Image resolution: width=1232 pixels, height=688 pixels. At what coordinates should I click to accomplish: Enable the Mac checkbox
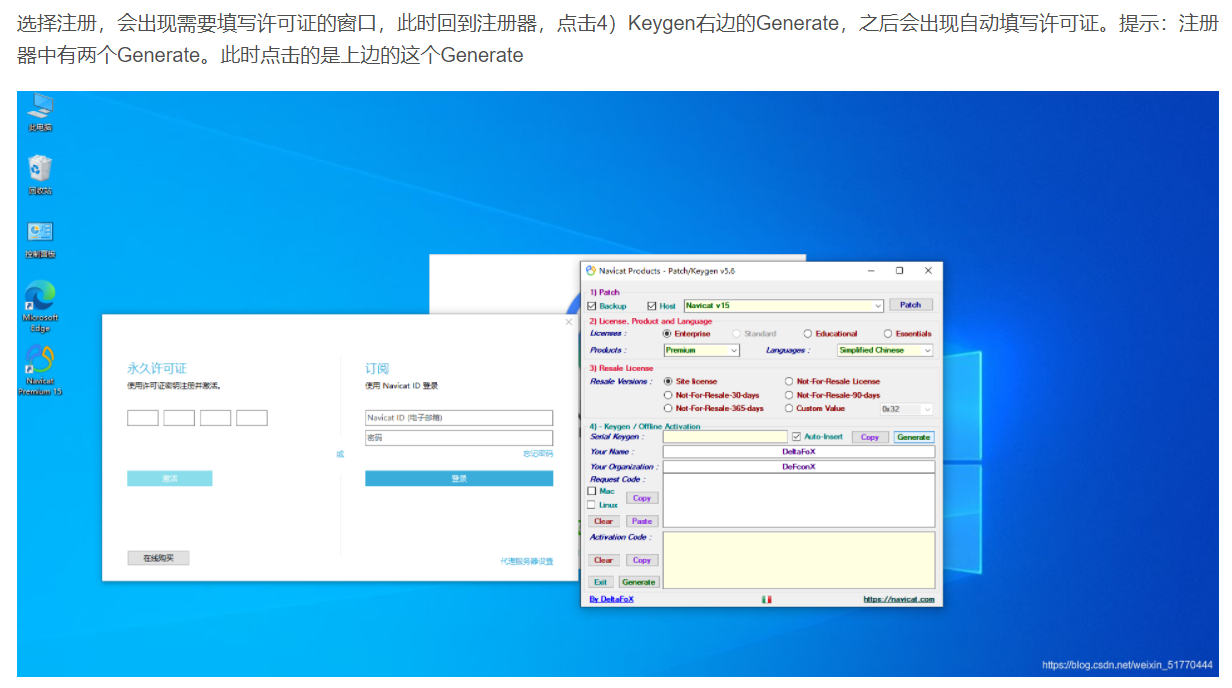pyautogui.click(x=592, y=491)
